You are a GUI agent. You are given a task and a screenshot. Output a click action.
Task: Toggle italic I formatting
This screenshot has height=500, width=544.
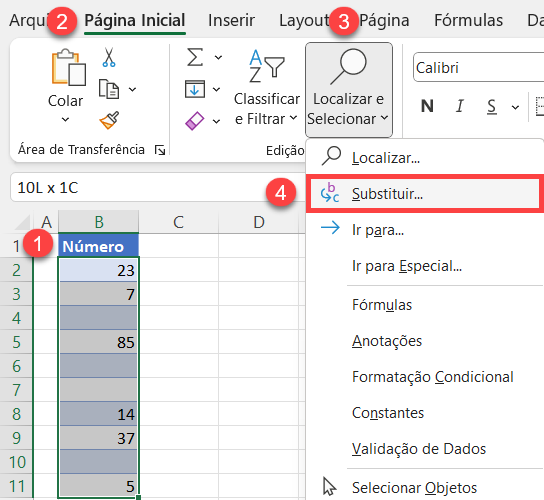(460, 106)
